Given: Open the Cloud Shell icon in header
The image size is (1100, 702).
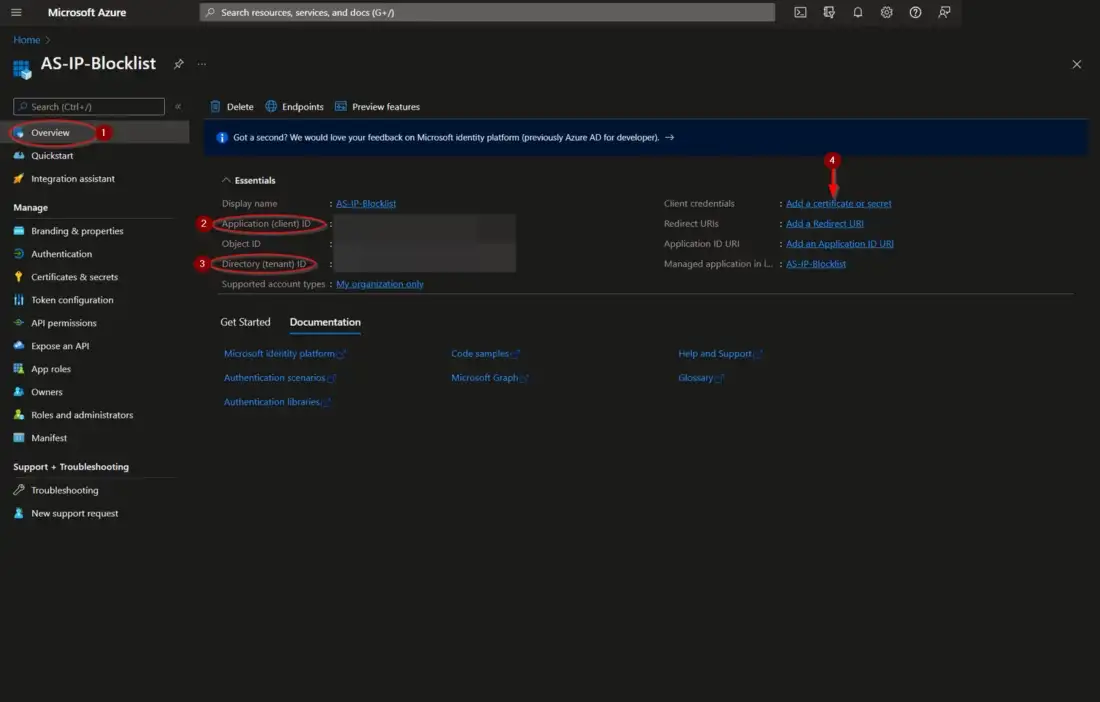Looking at the screenshot, I should click(800, 12).
